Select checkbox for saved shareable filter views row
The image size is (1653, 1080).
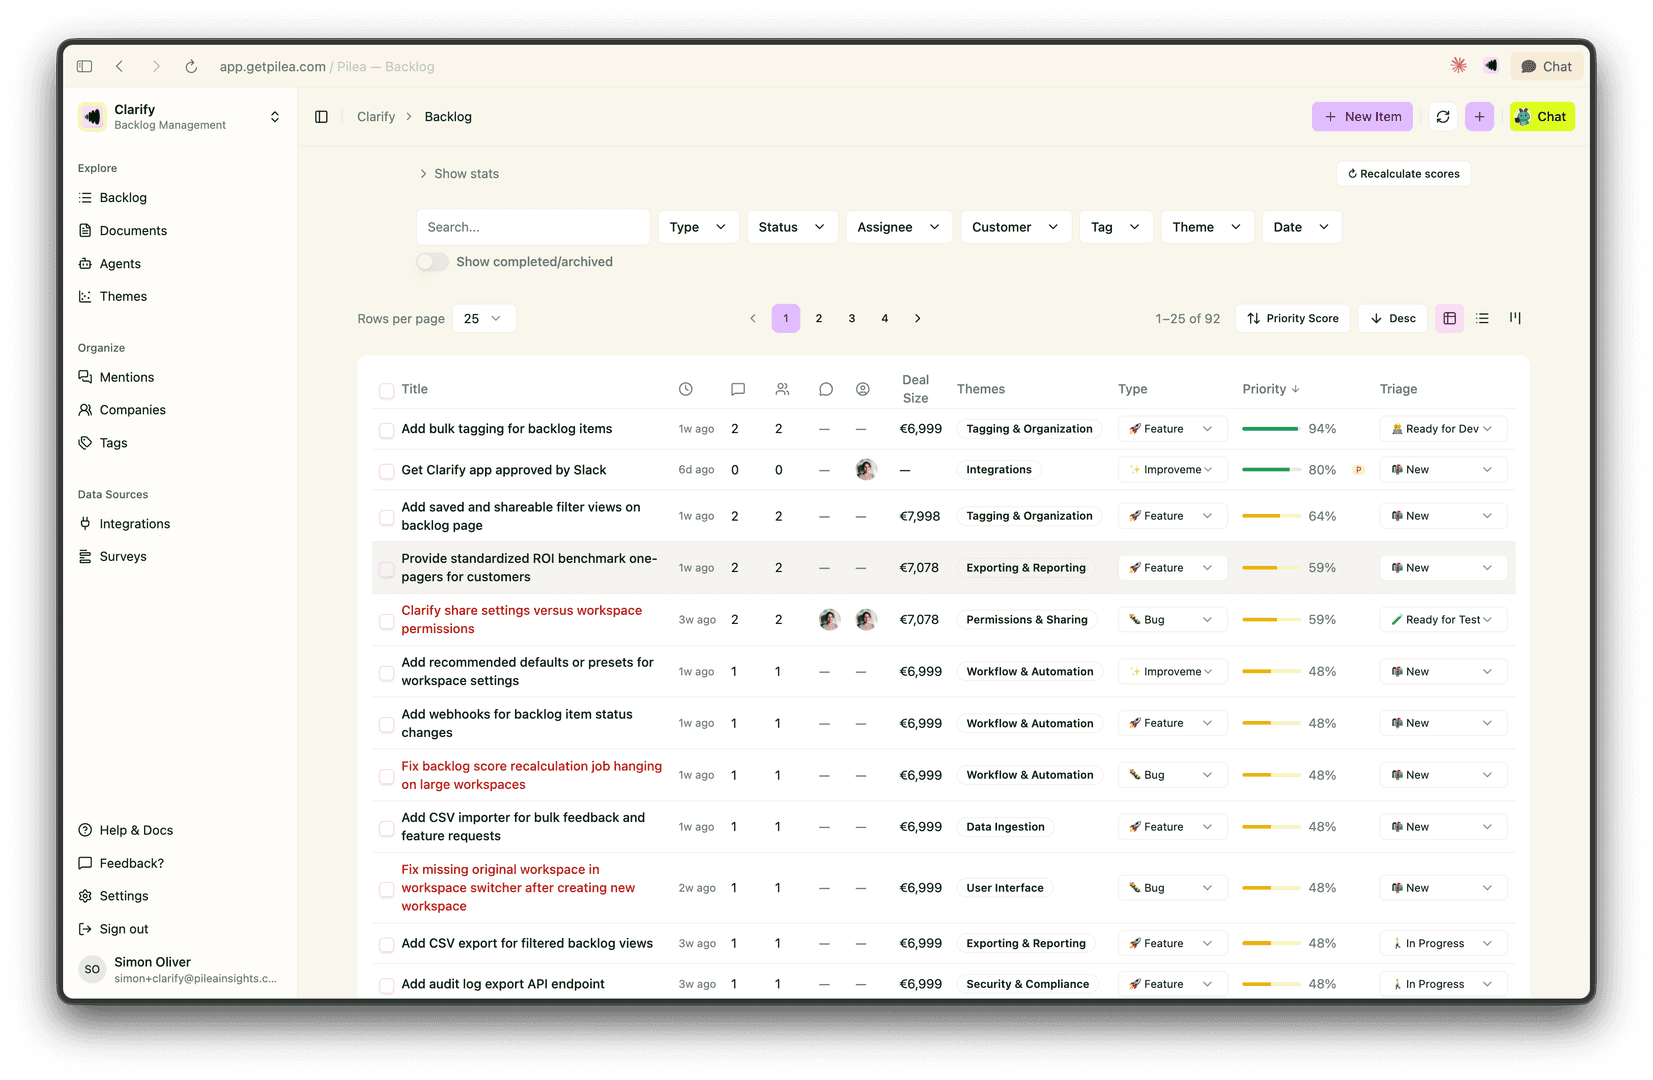387,517
